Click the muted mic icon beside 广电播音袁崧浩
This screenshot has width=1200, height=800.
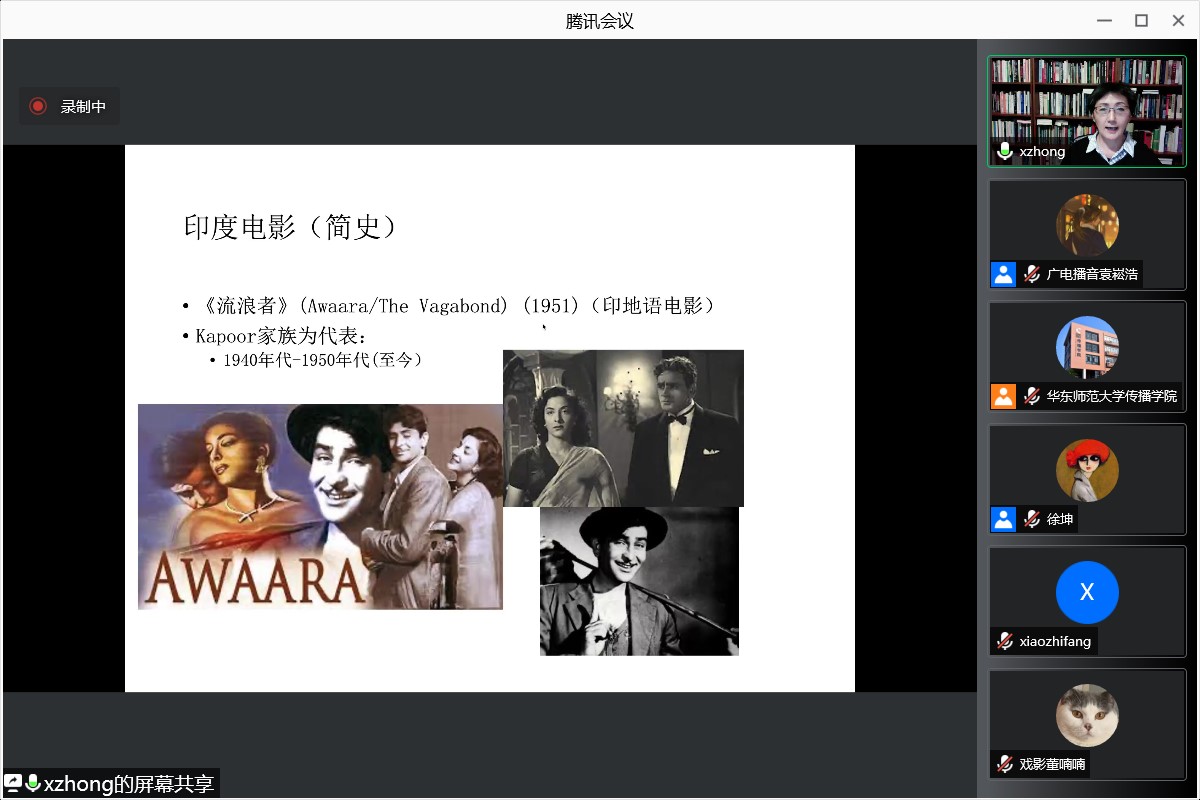pyautogui.click(x=1032, y=274)
